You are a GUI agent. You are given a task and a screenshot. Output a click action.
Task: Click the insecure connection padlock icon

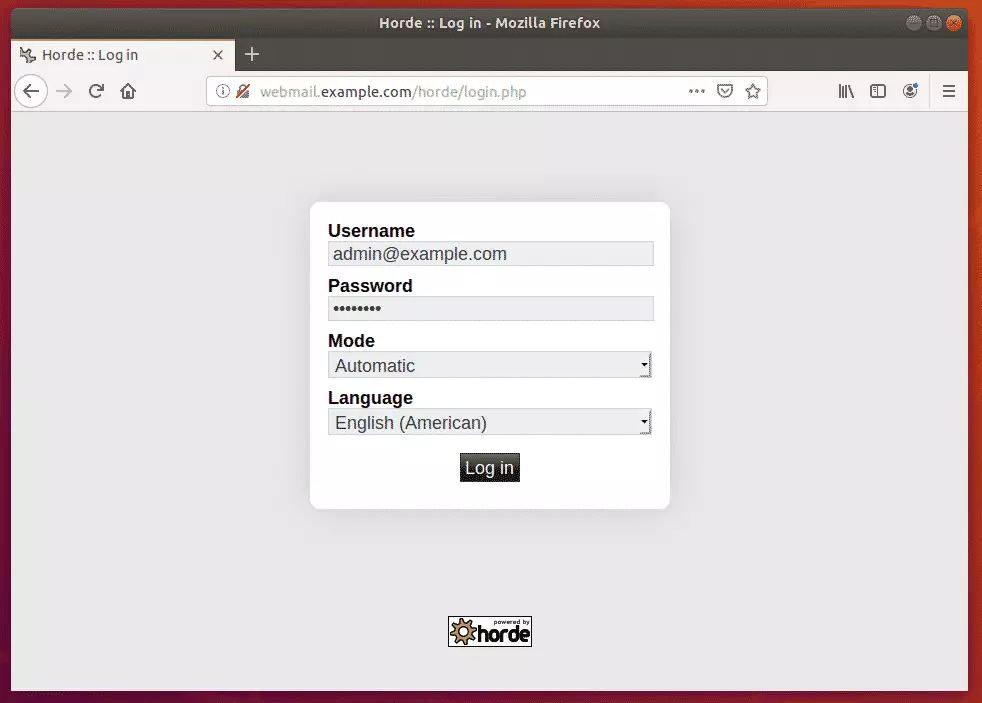point(243,91)
